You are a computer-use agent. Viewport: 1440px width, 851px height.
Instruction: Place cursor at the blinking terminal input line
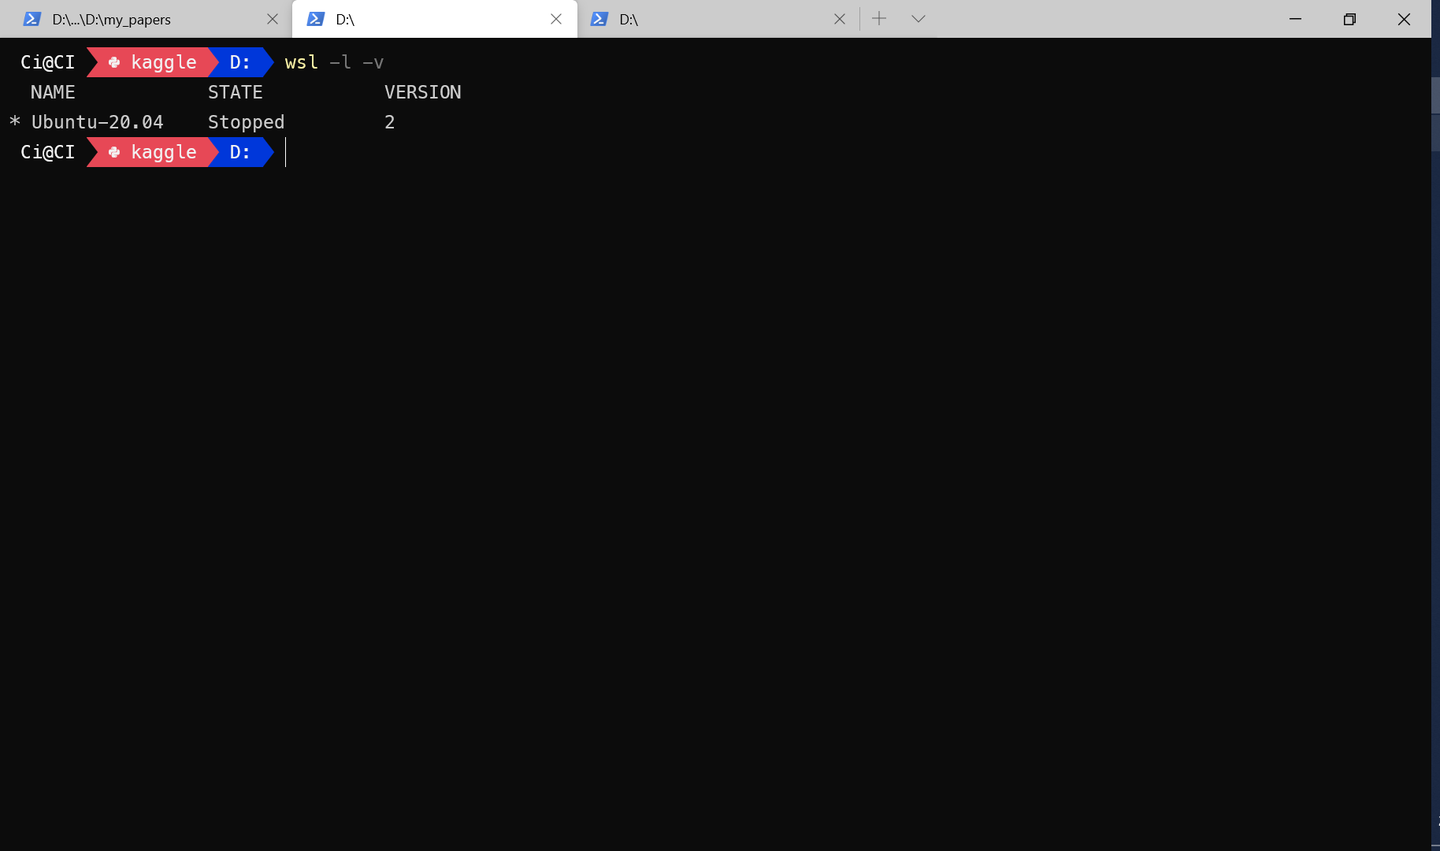click(x=286, y=152)
